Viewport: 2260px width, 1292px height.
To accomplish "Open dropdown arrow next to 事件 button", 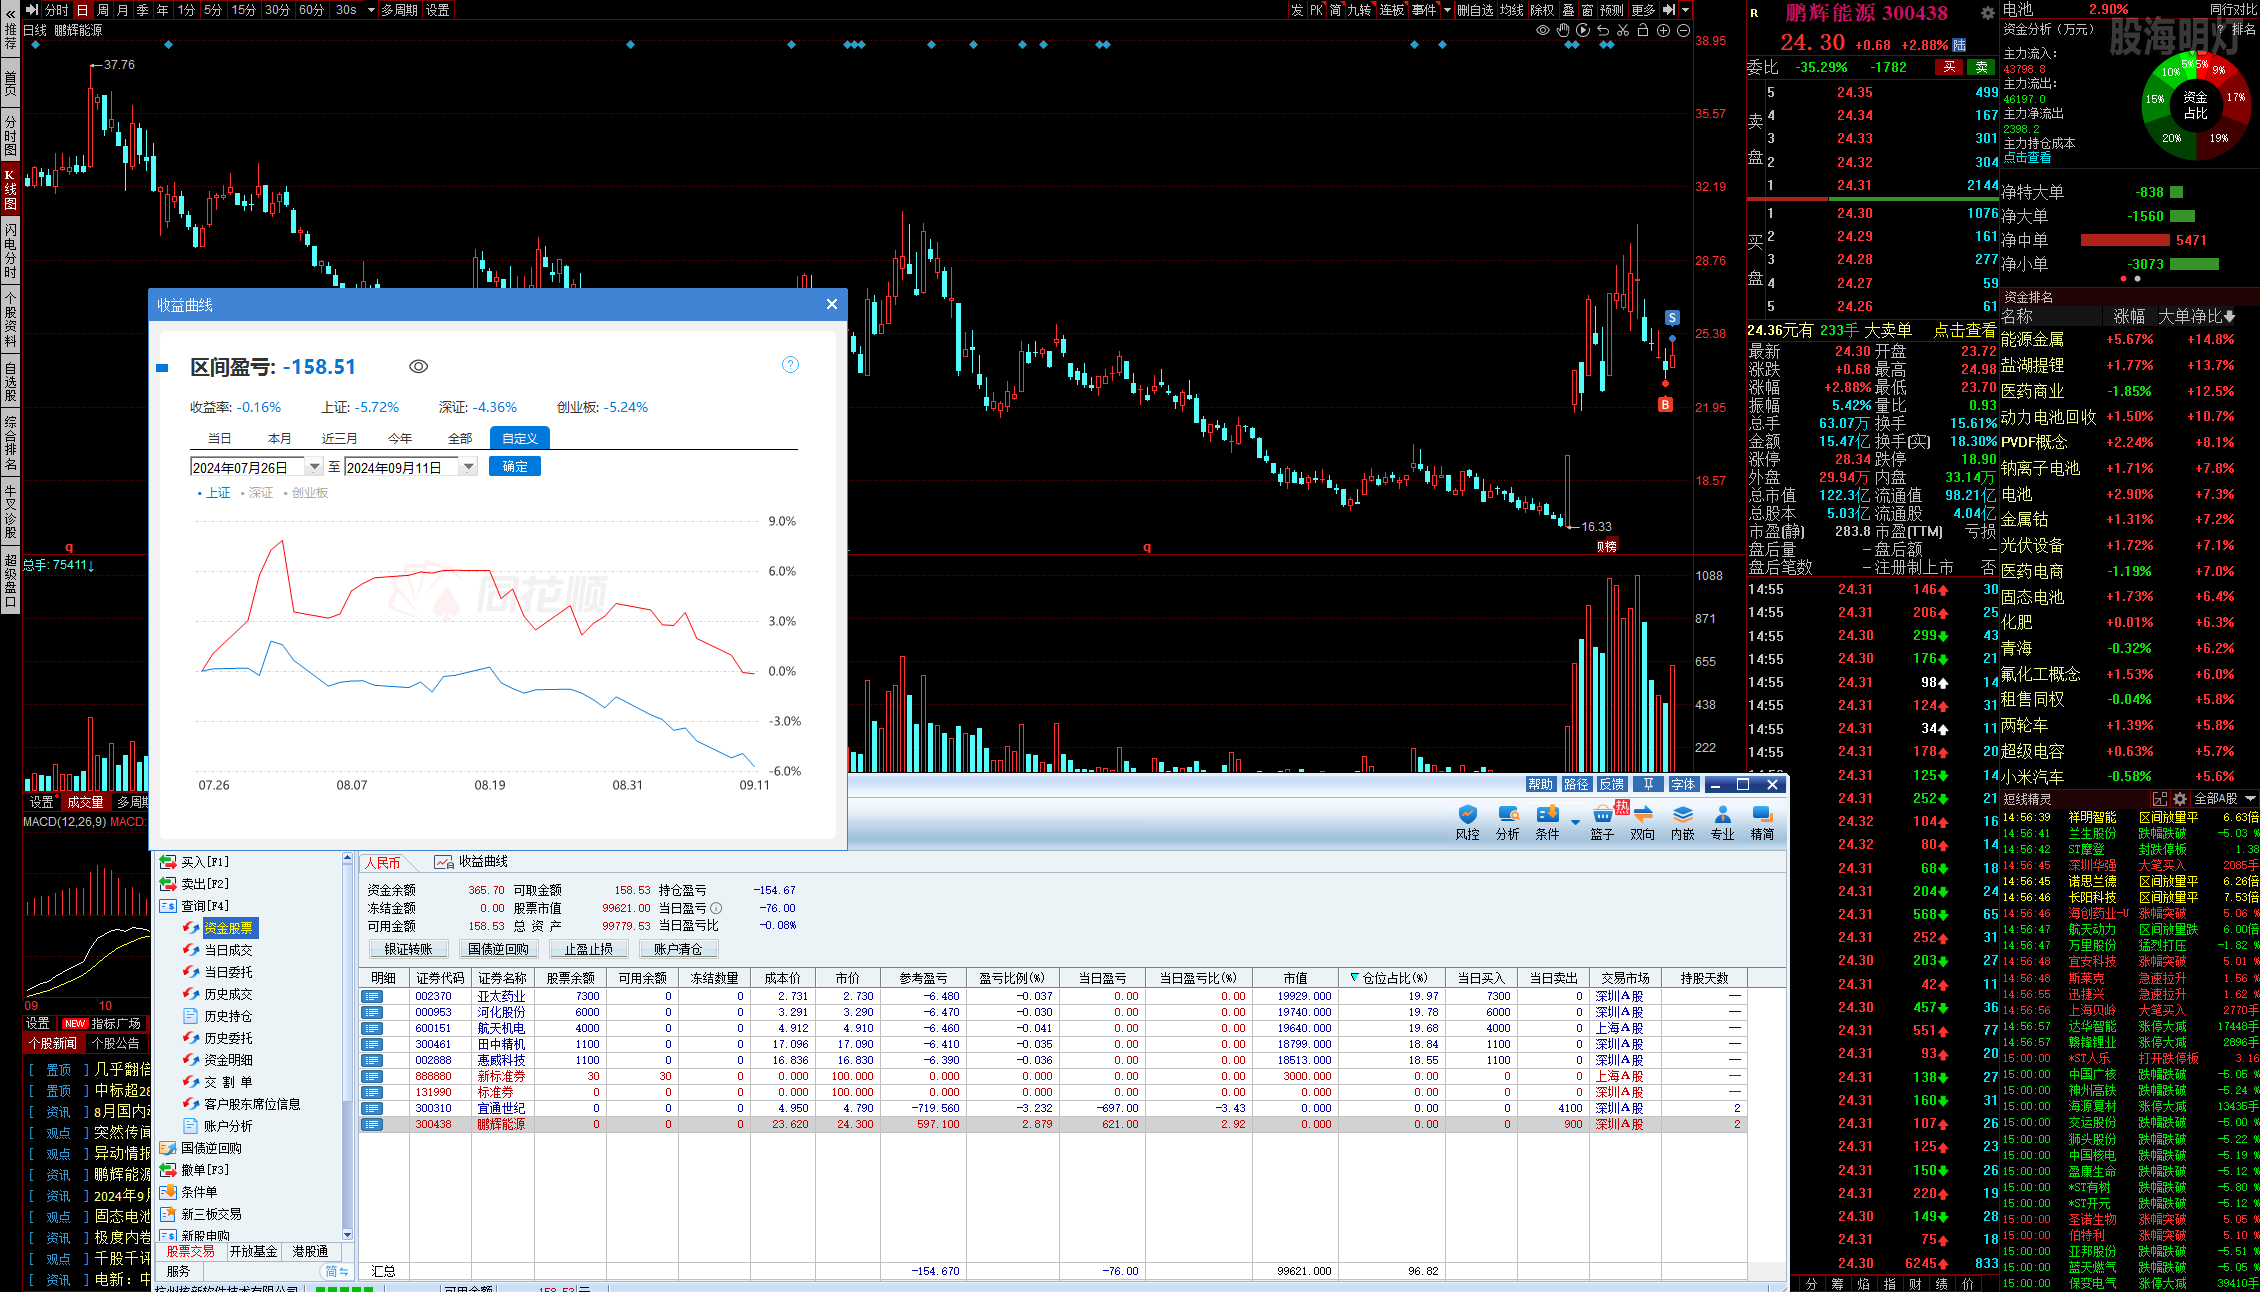I will (1447, 10).
